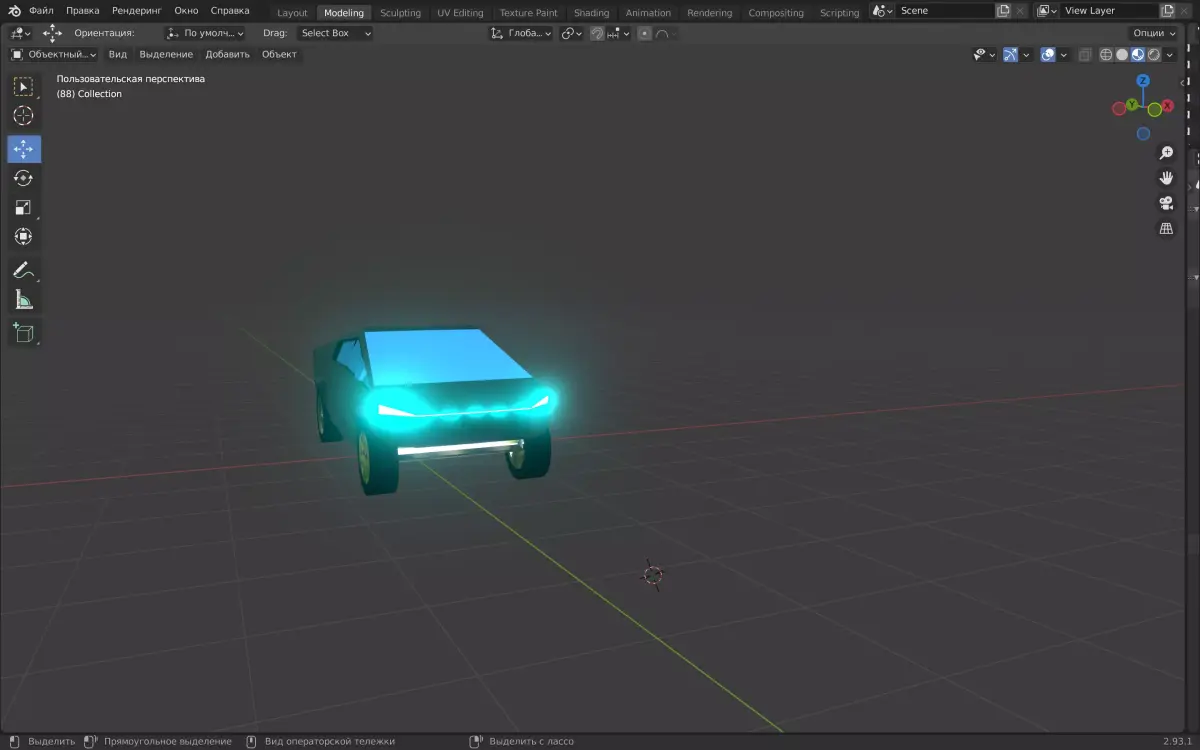Select the Measure tool
The height and width of the screenshot is (750, 1200).
click(24, 299)
